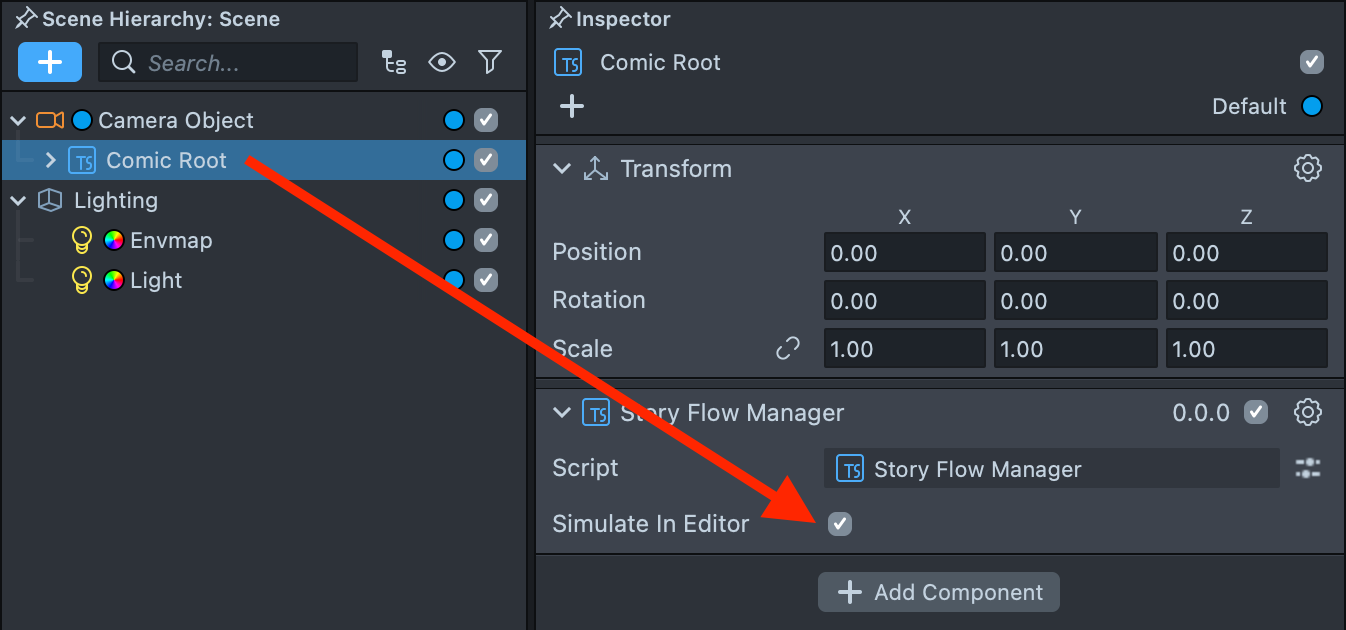The height and width of the screenshot is (630, 1346).
Task: Click the eye visibility filter icon
Action: (x=442, y=63)
